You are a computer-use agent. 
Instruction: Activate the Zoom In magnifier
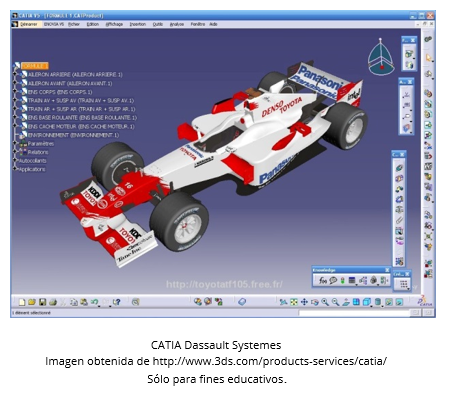coord(325,302)
